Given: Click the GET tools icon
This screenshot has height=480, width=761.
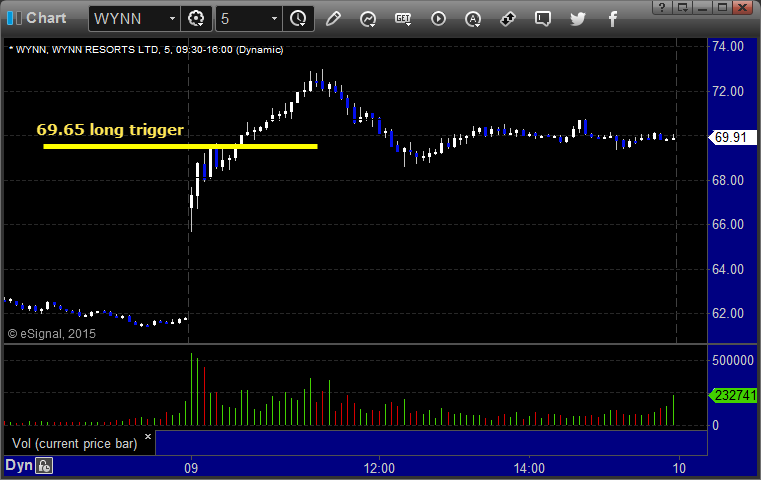Looking at the screenshot, I should point(403,19).
